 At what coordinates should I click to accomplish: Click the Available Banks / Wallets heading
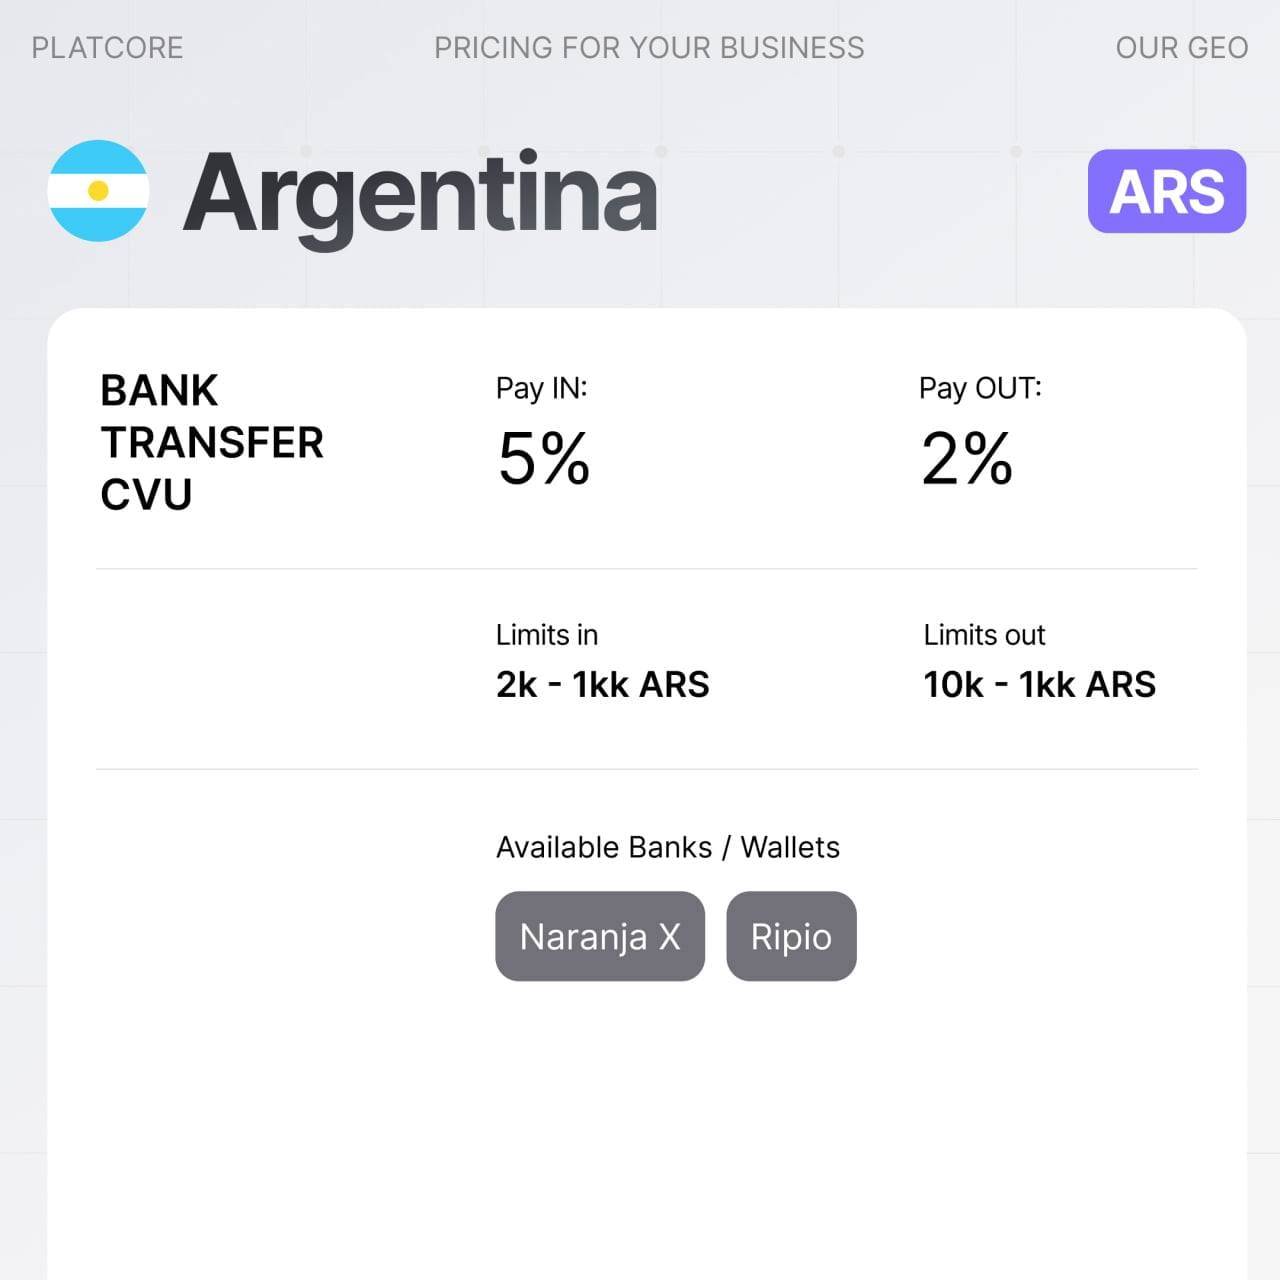667,847
